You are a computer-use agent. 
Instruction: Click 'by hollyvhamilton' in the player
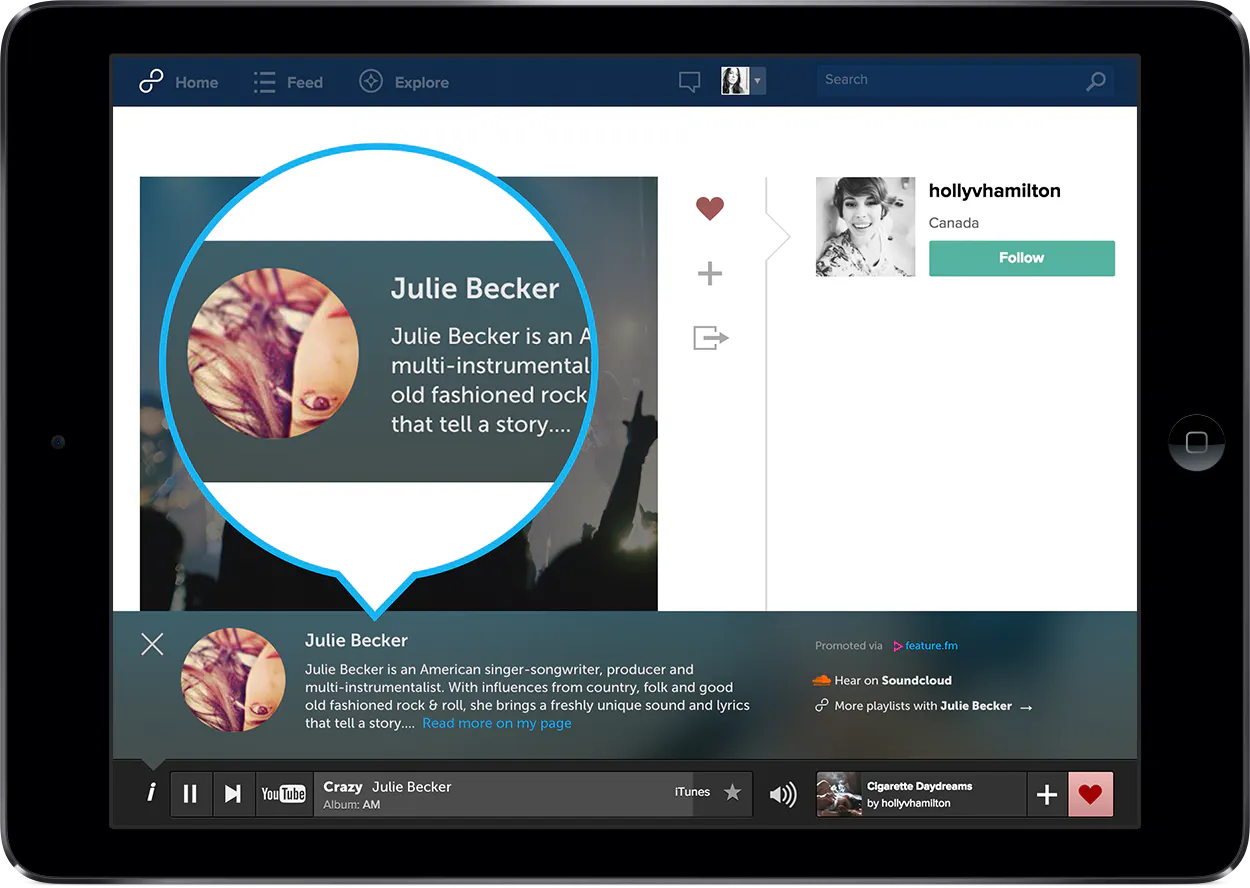[908, 803]
